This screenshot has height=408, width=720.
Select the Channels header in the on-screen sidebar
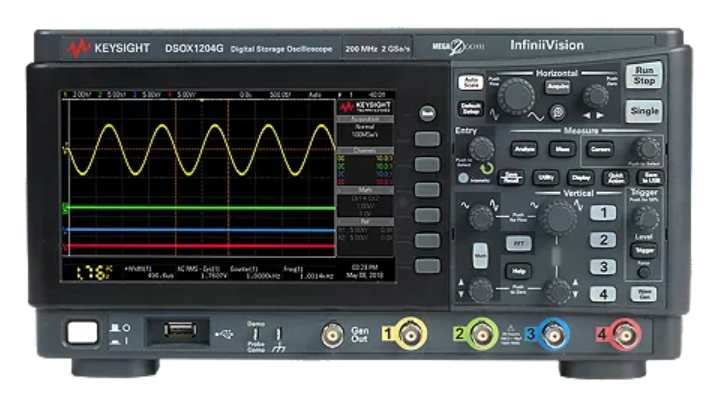tap(365, 151)
